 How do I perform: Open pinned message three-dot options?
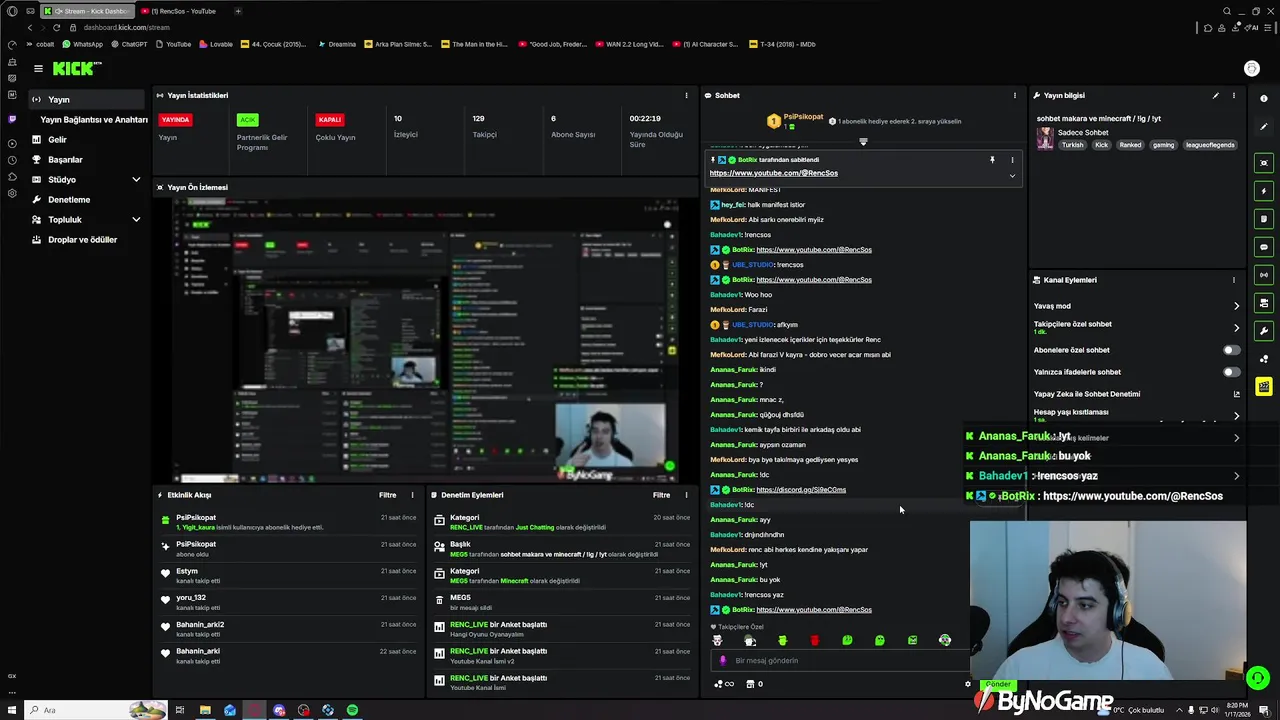[1012, 159]
